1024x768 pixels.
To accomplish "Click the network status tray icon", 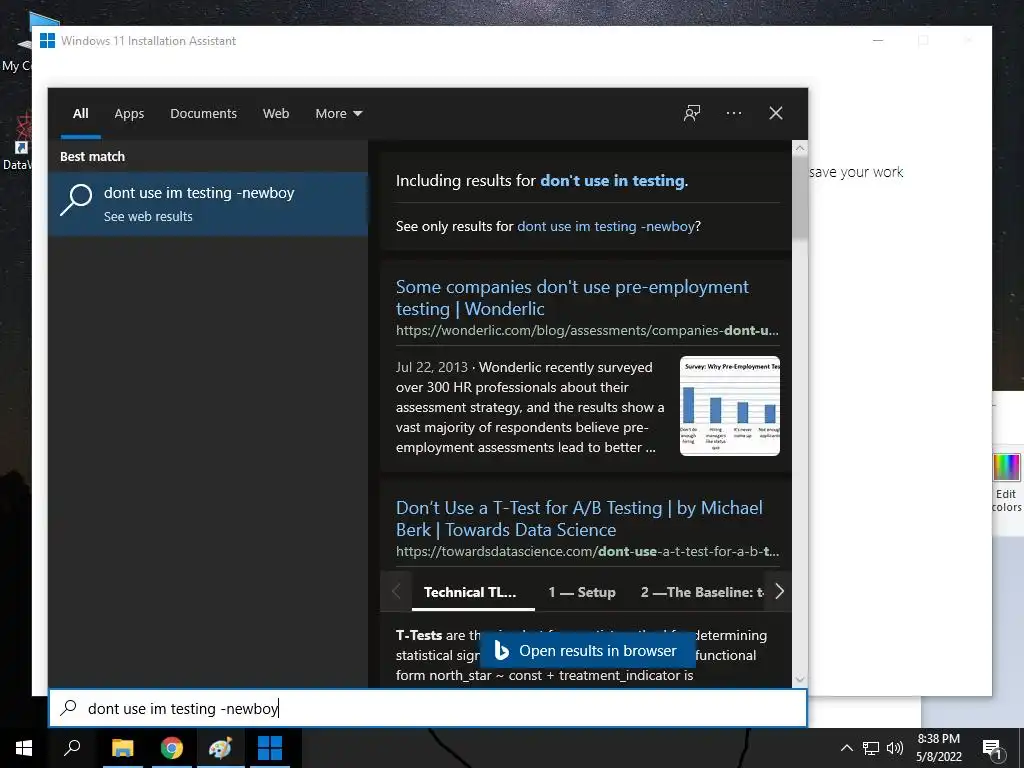I will 870,748.
